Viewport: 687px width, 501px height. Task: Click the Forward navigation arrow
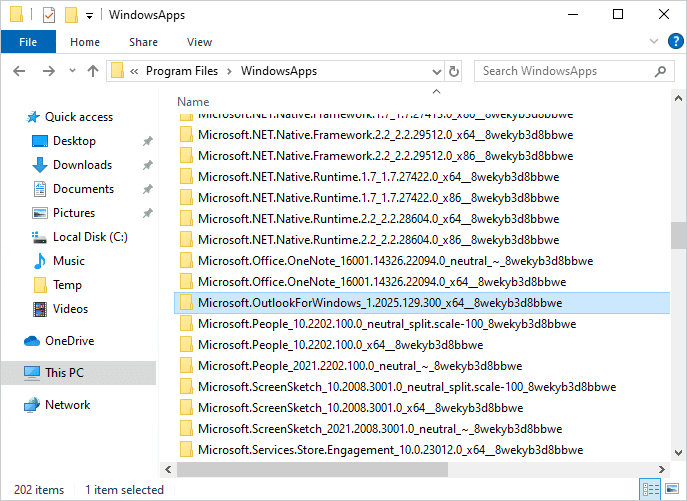[49, 71]
